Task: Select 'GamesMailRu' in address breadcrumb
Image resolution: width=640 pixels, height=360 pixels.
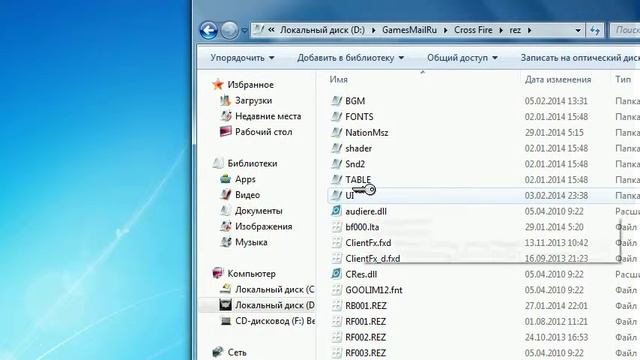Action: pos(409,30)
